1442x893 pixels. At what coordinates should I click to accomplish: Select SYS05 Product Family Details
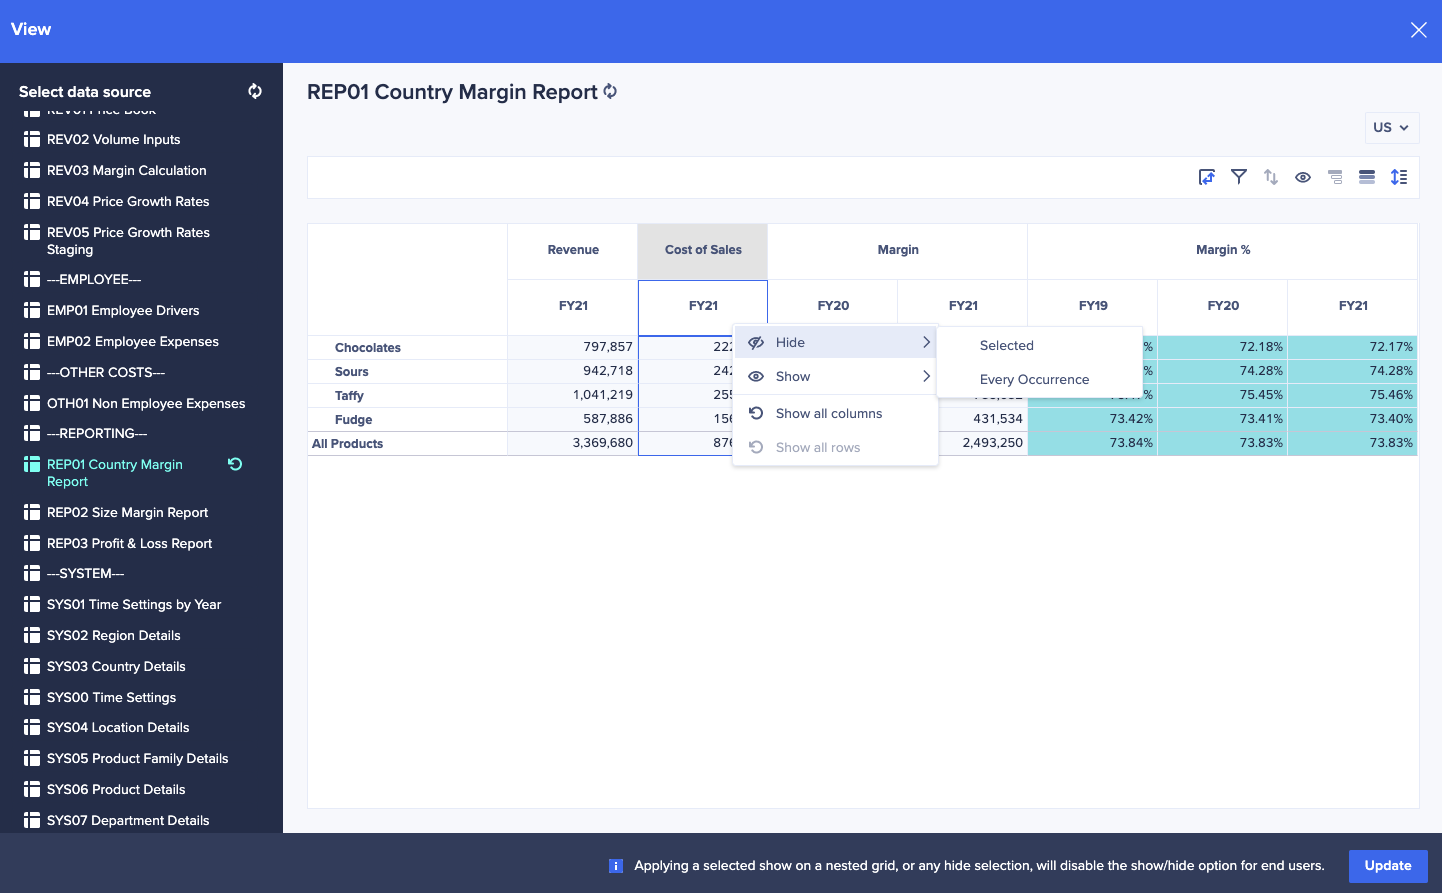coord(138,758)
